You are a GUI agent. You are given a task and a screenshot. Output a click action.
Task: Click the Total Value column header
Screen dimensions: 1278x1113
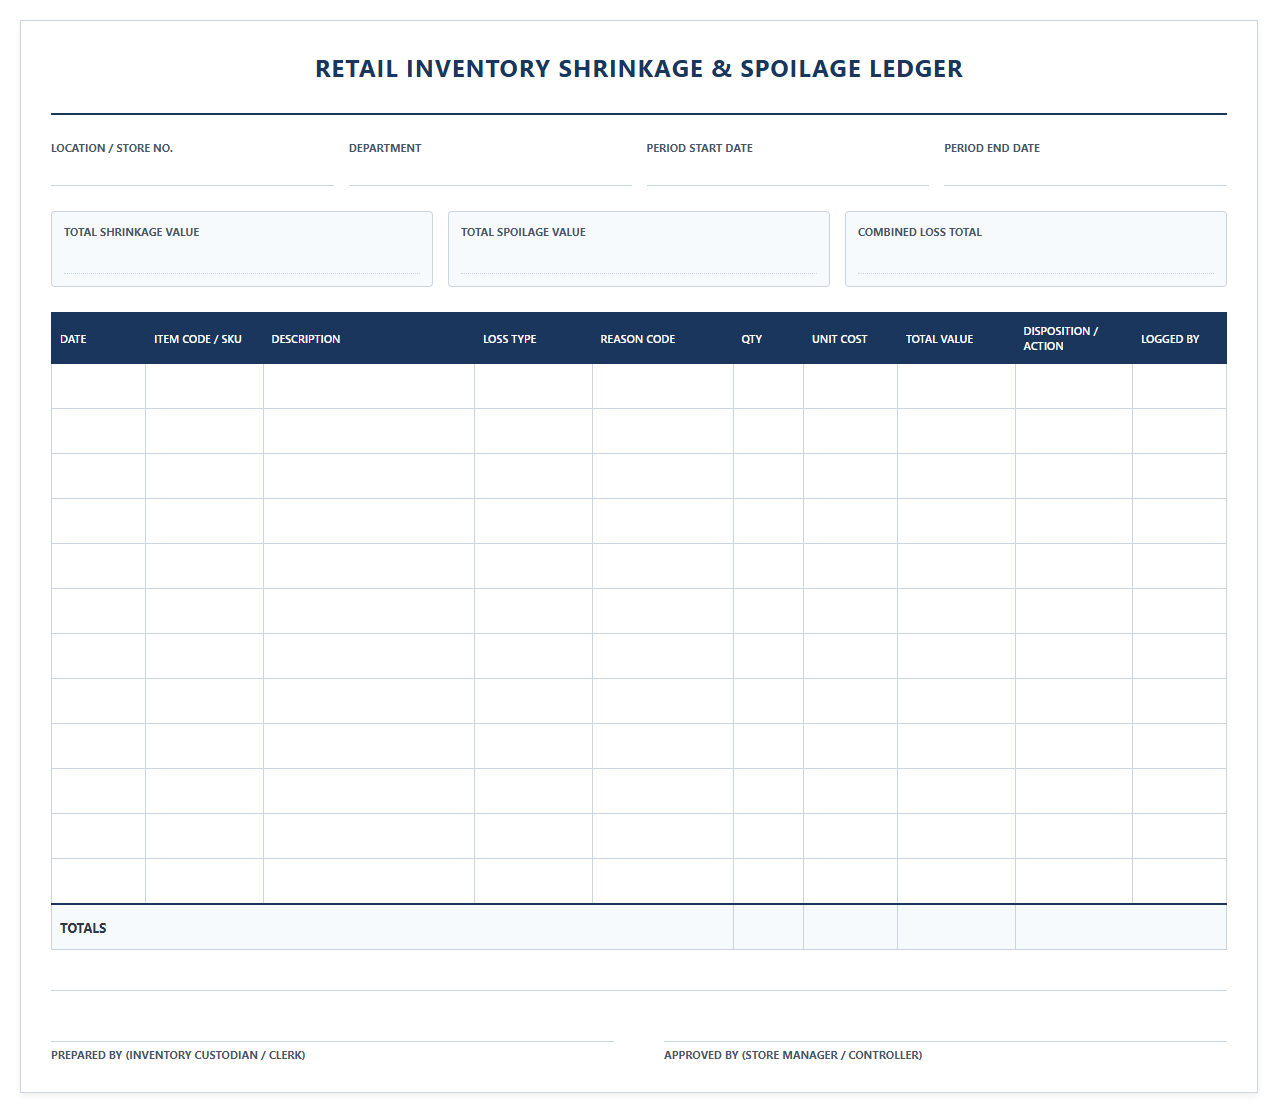click(956, 339)
